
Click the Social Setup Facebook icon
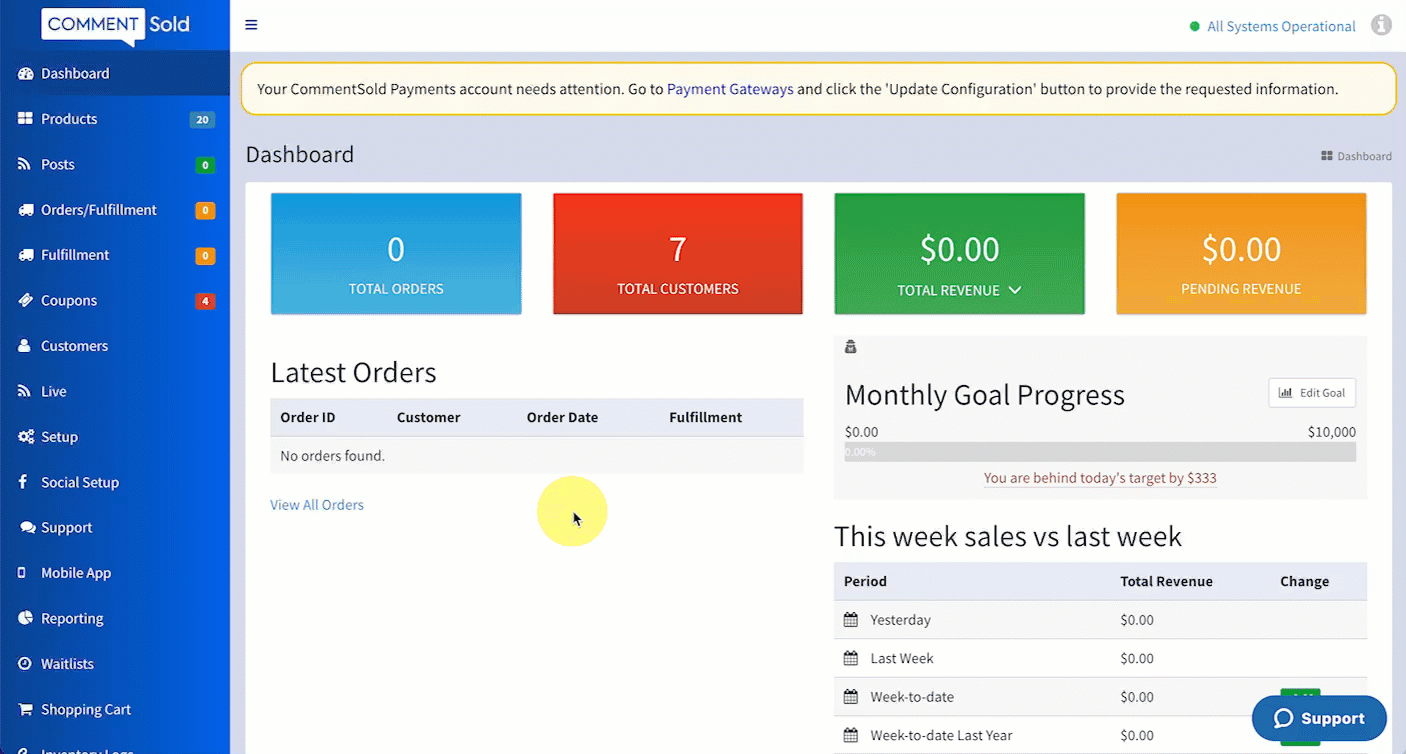coord(23,482)
